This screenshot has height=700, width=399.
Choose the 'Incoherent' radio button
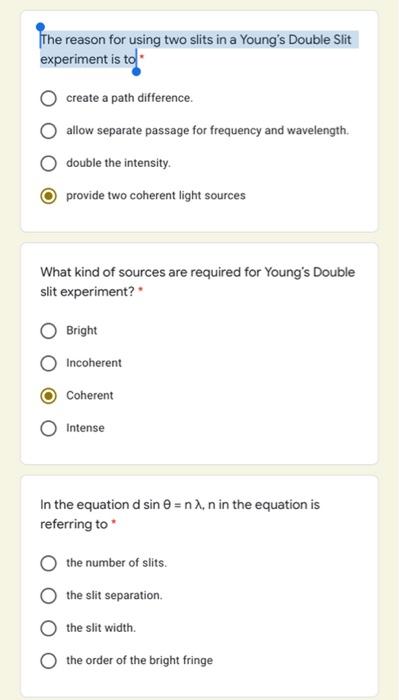pyautogui.click(x=48, y=363)
